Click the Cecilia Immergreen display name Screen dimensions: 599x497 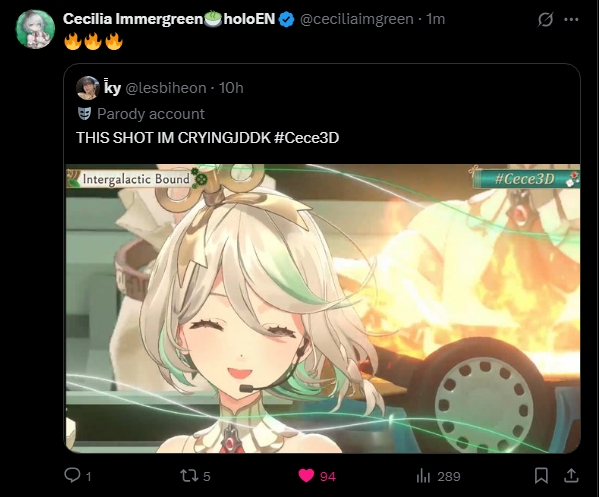tap(169, 19)
